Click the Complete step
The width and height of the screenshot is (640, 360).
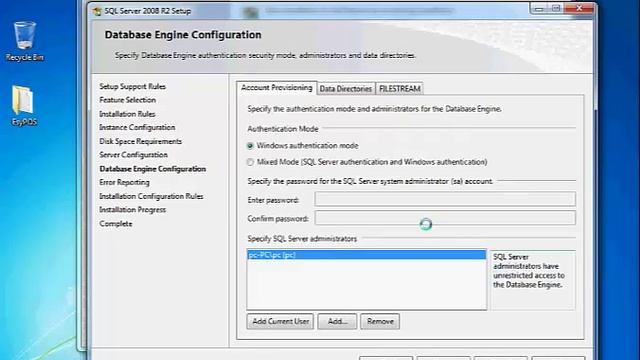click(116, 224)
